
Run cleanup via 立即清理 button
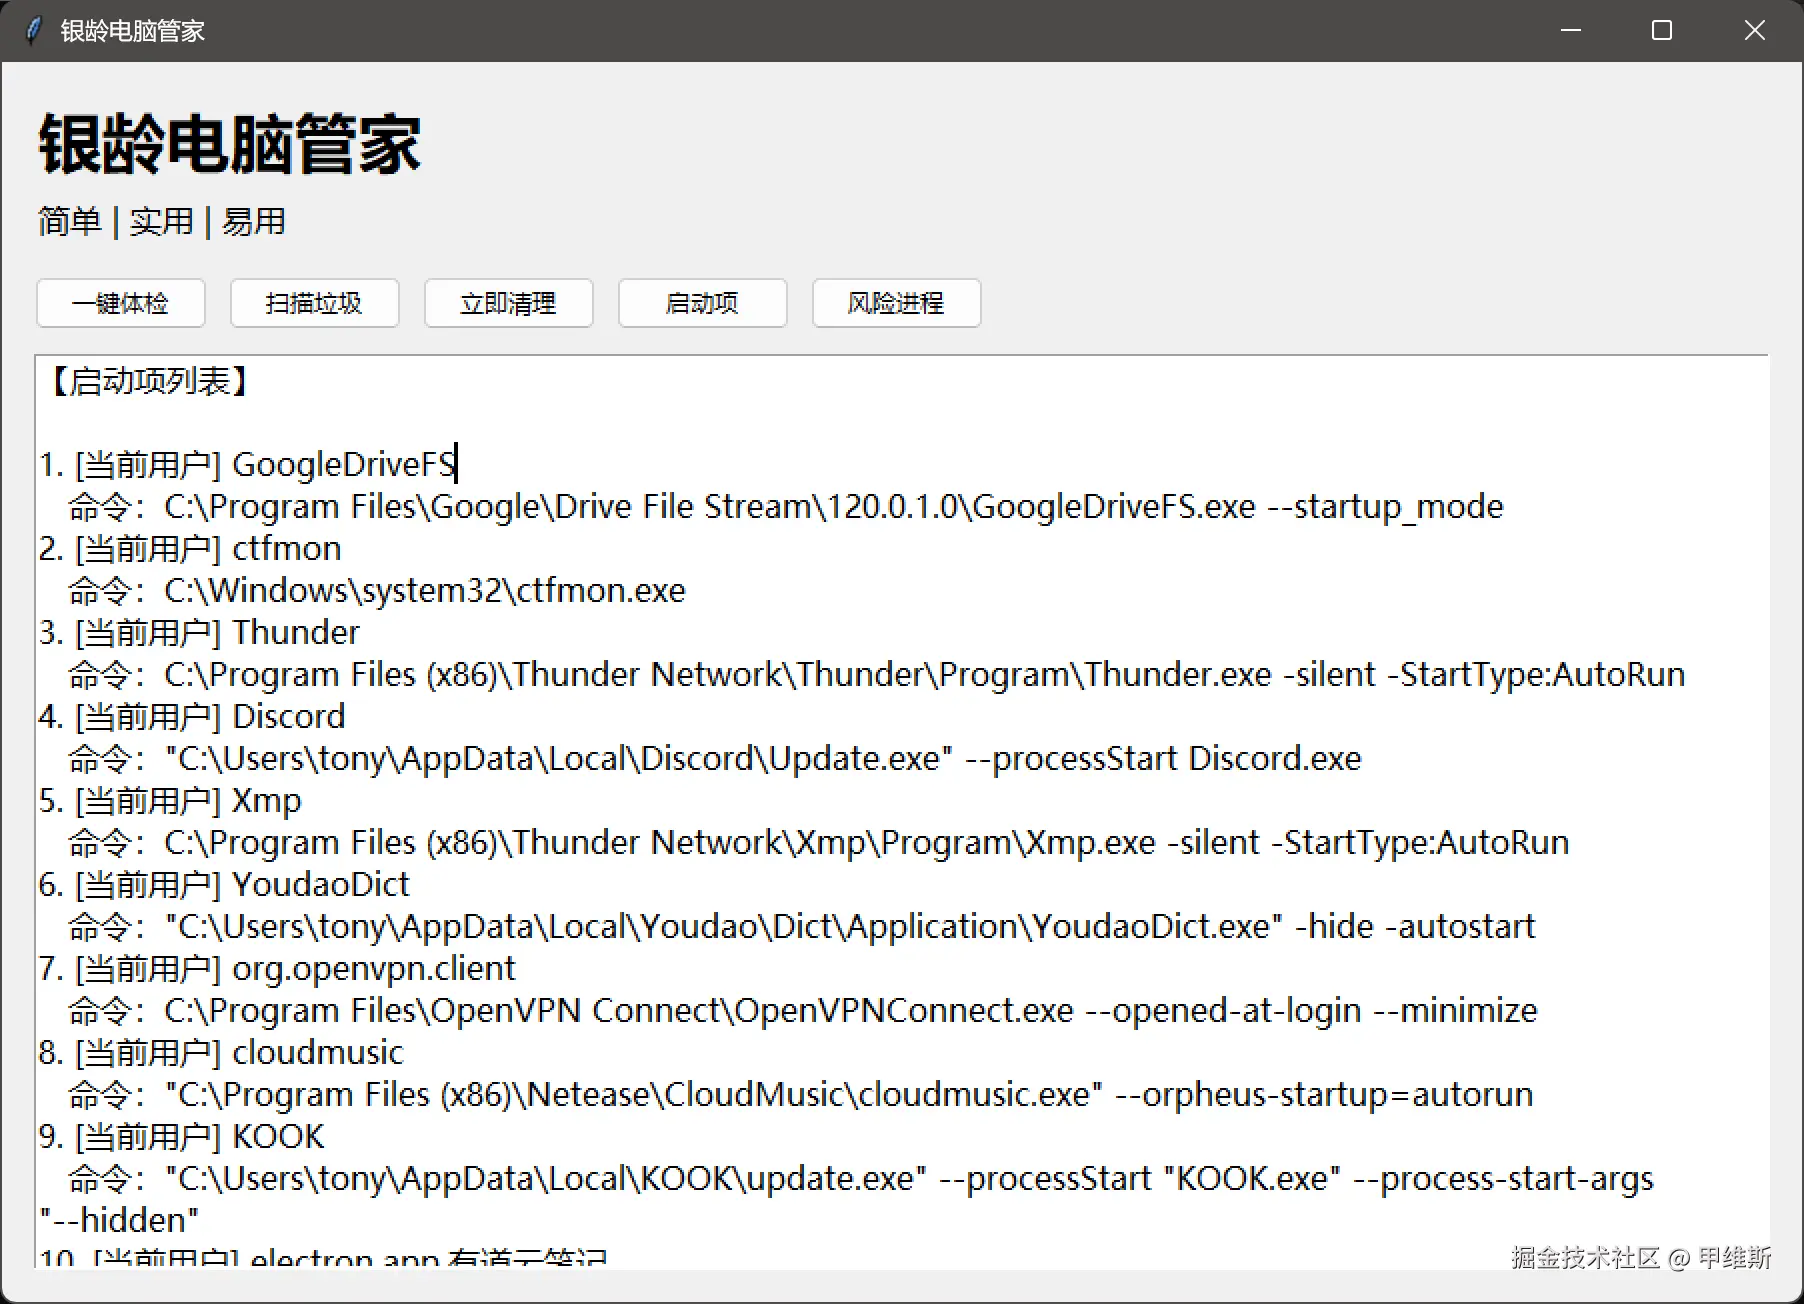(x=509, y=303)
